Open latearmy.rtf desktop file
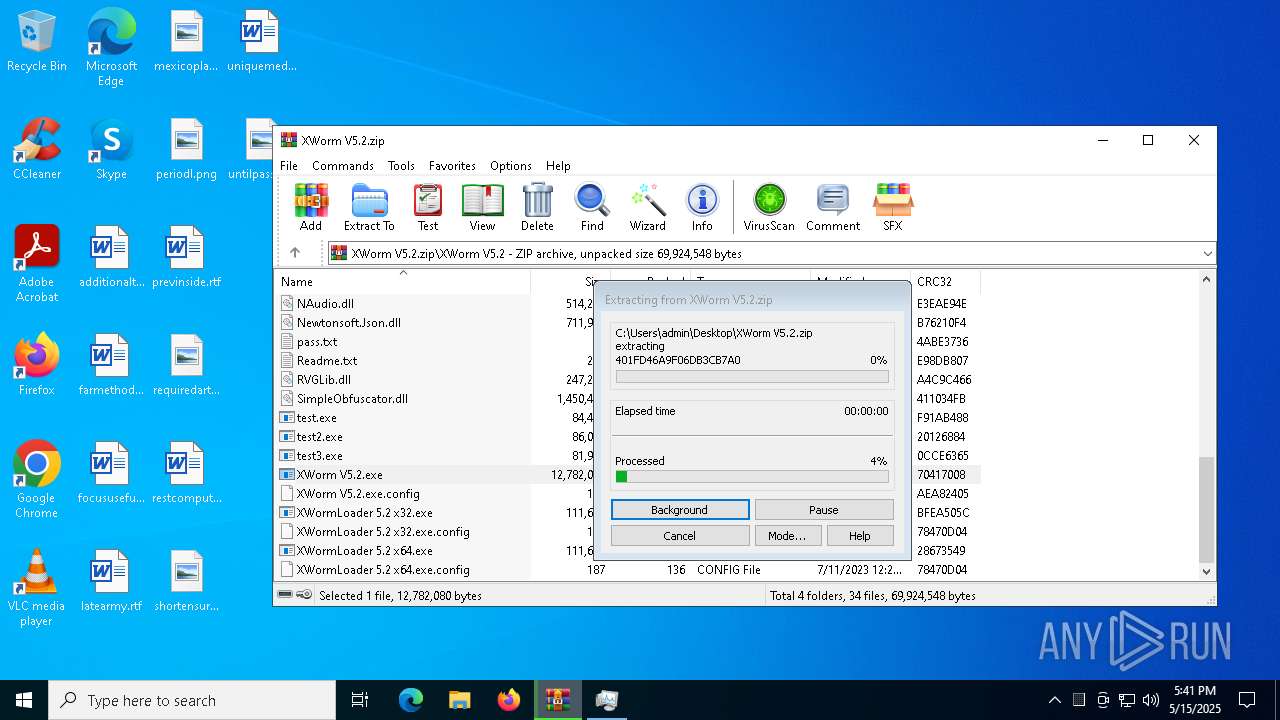1280x720 pixels. 111,582
